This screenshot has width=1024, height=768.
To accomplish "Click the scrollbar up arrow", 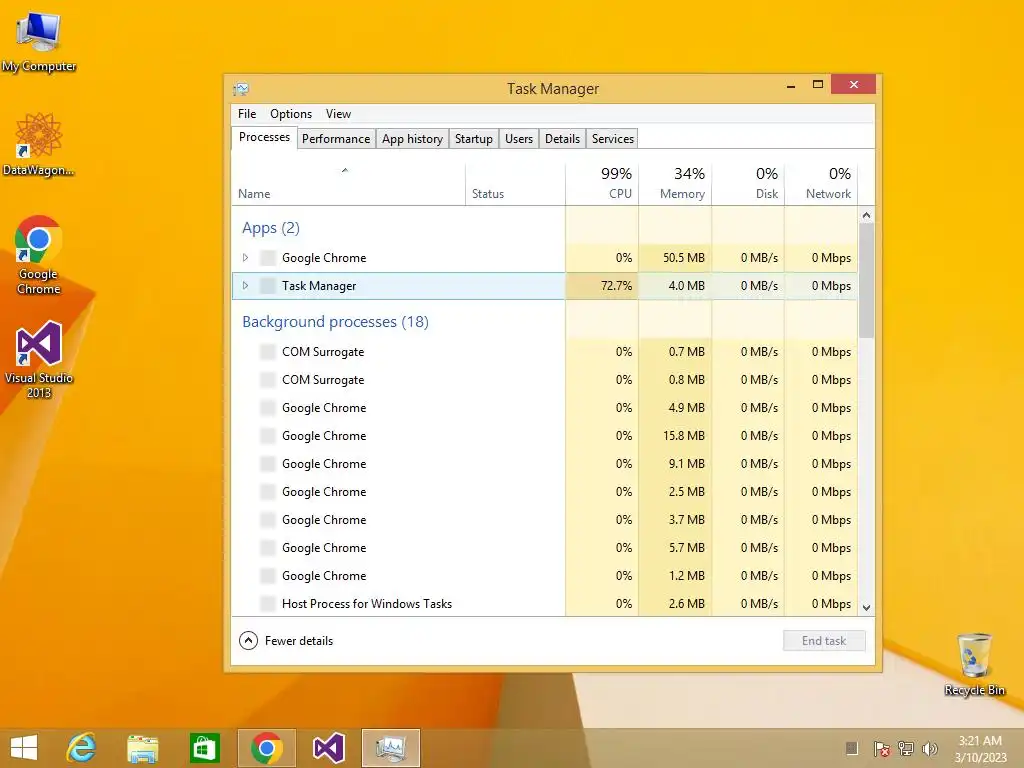I will [x=867, y=215].
